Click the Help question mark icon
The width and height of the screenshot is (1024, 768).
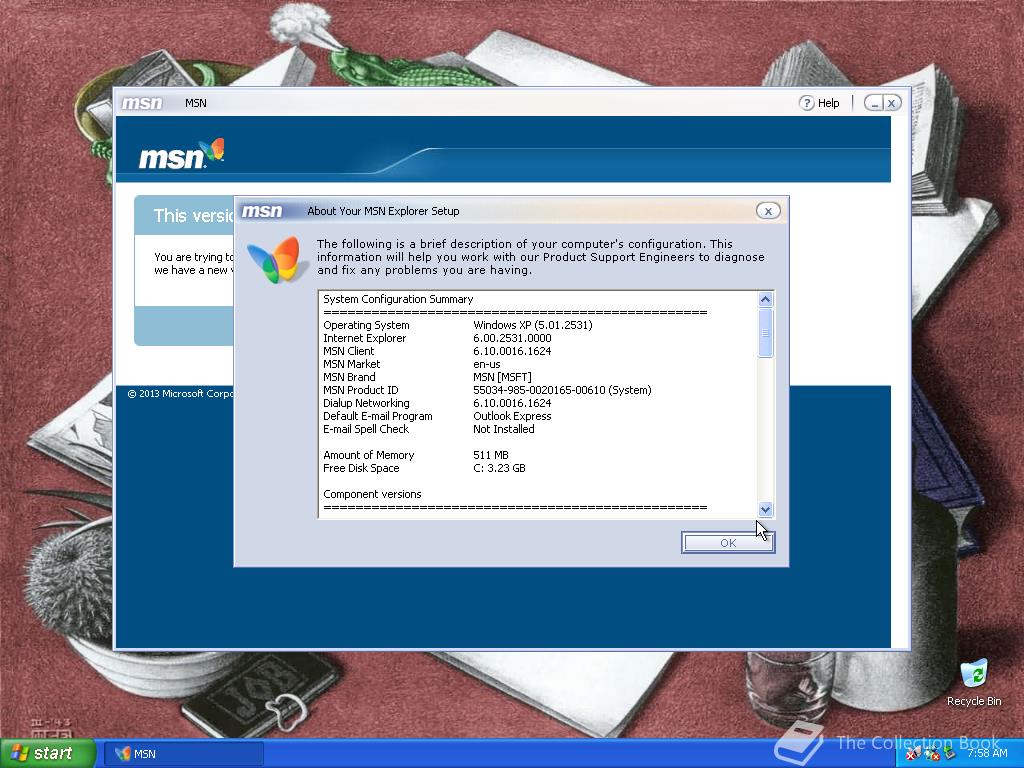click(807, 103)
